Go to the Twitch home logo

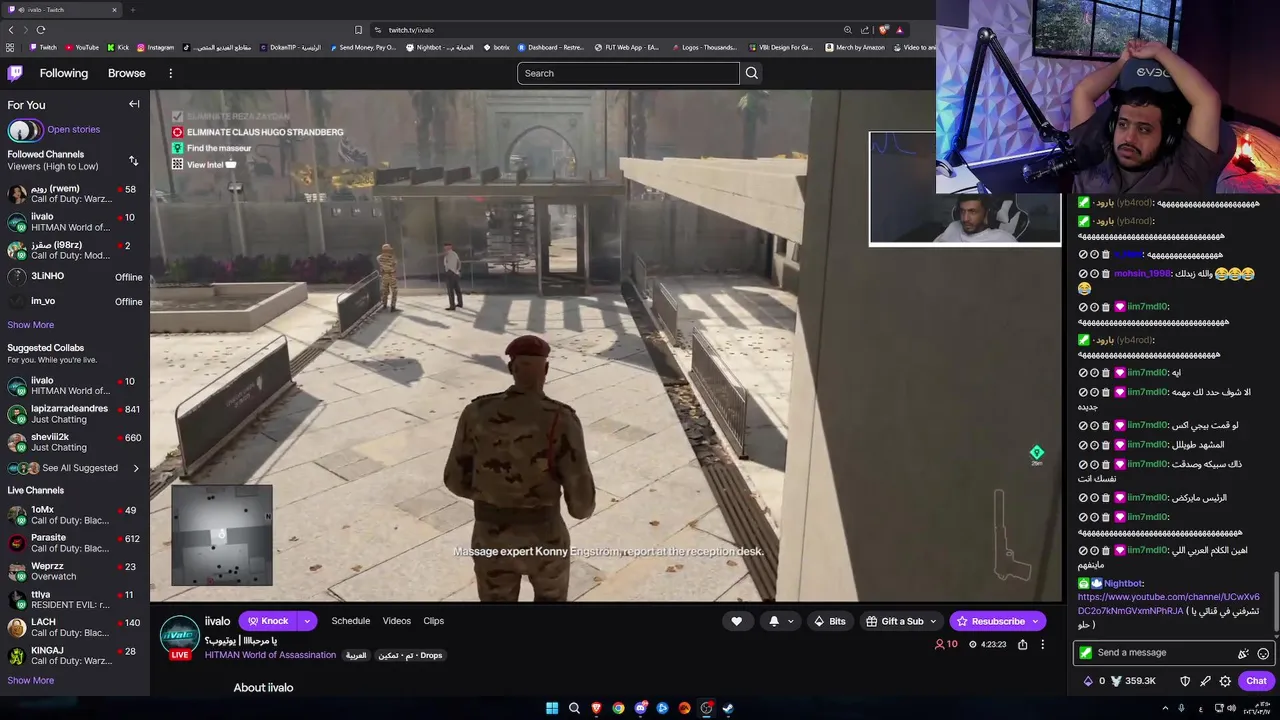point(15,73)
